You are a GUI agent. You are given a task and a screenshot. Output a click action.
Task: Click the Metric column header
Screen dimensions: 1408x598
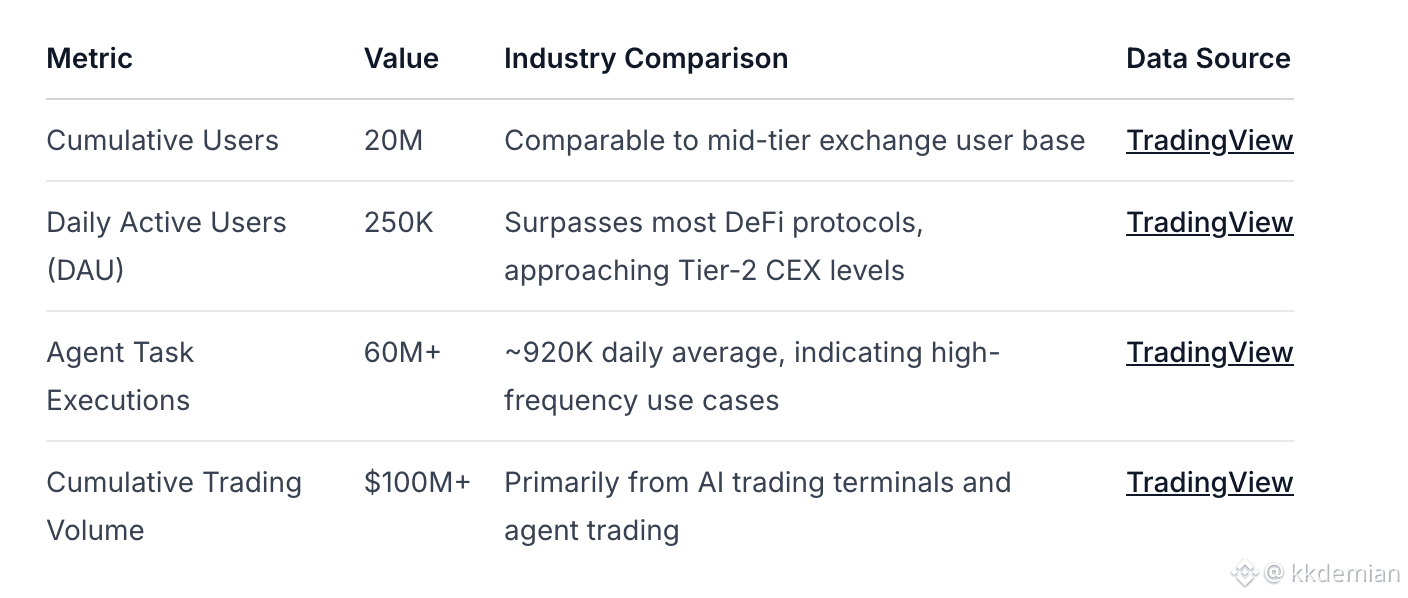[89, 58]
